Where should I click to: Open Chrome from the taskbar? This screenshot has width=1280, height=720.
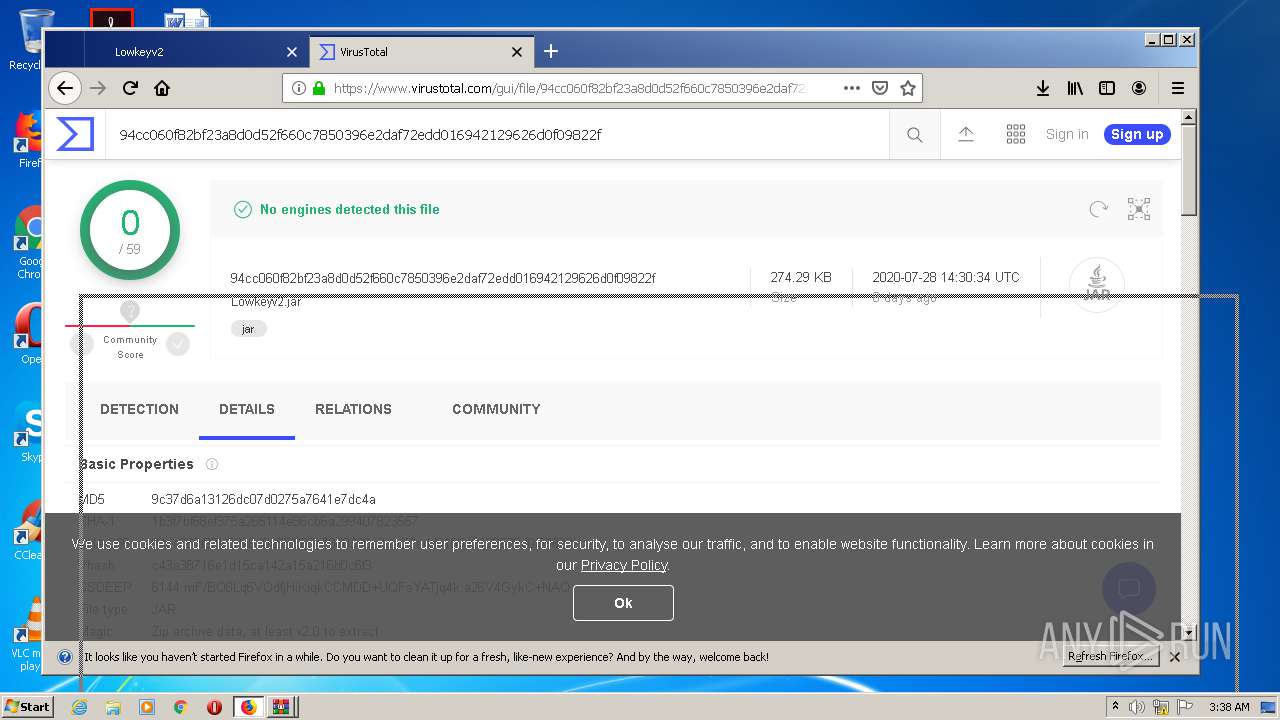point(180,707)
